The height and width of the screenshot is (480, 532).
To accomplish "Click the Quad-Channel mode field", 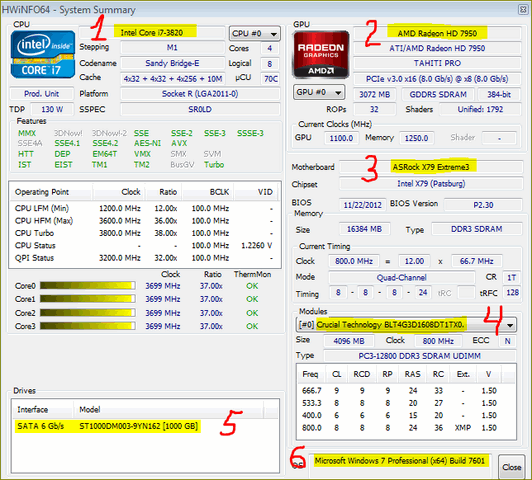I will [401, 277].
